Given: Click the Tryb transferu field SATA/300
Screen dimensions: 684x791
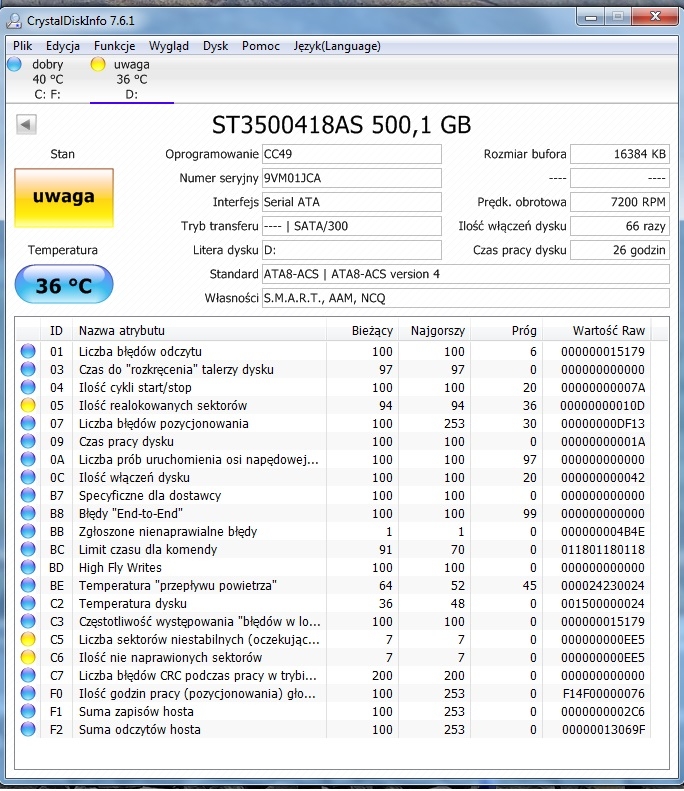Looking at the screenshot, I should pos(352,226).
